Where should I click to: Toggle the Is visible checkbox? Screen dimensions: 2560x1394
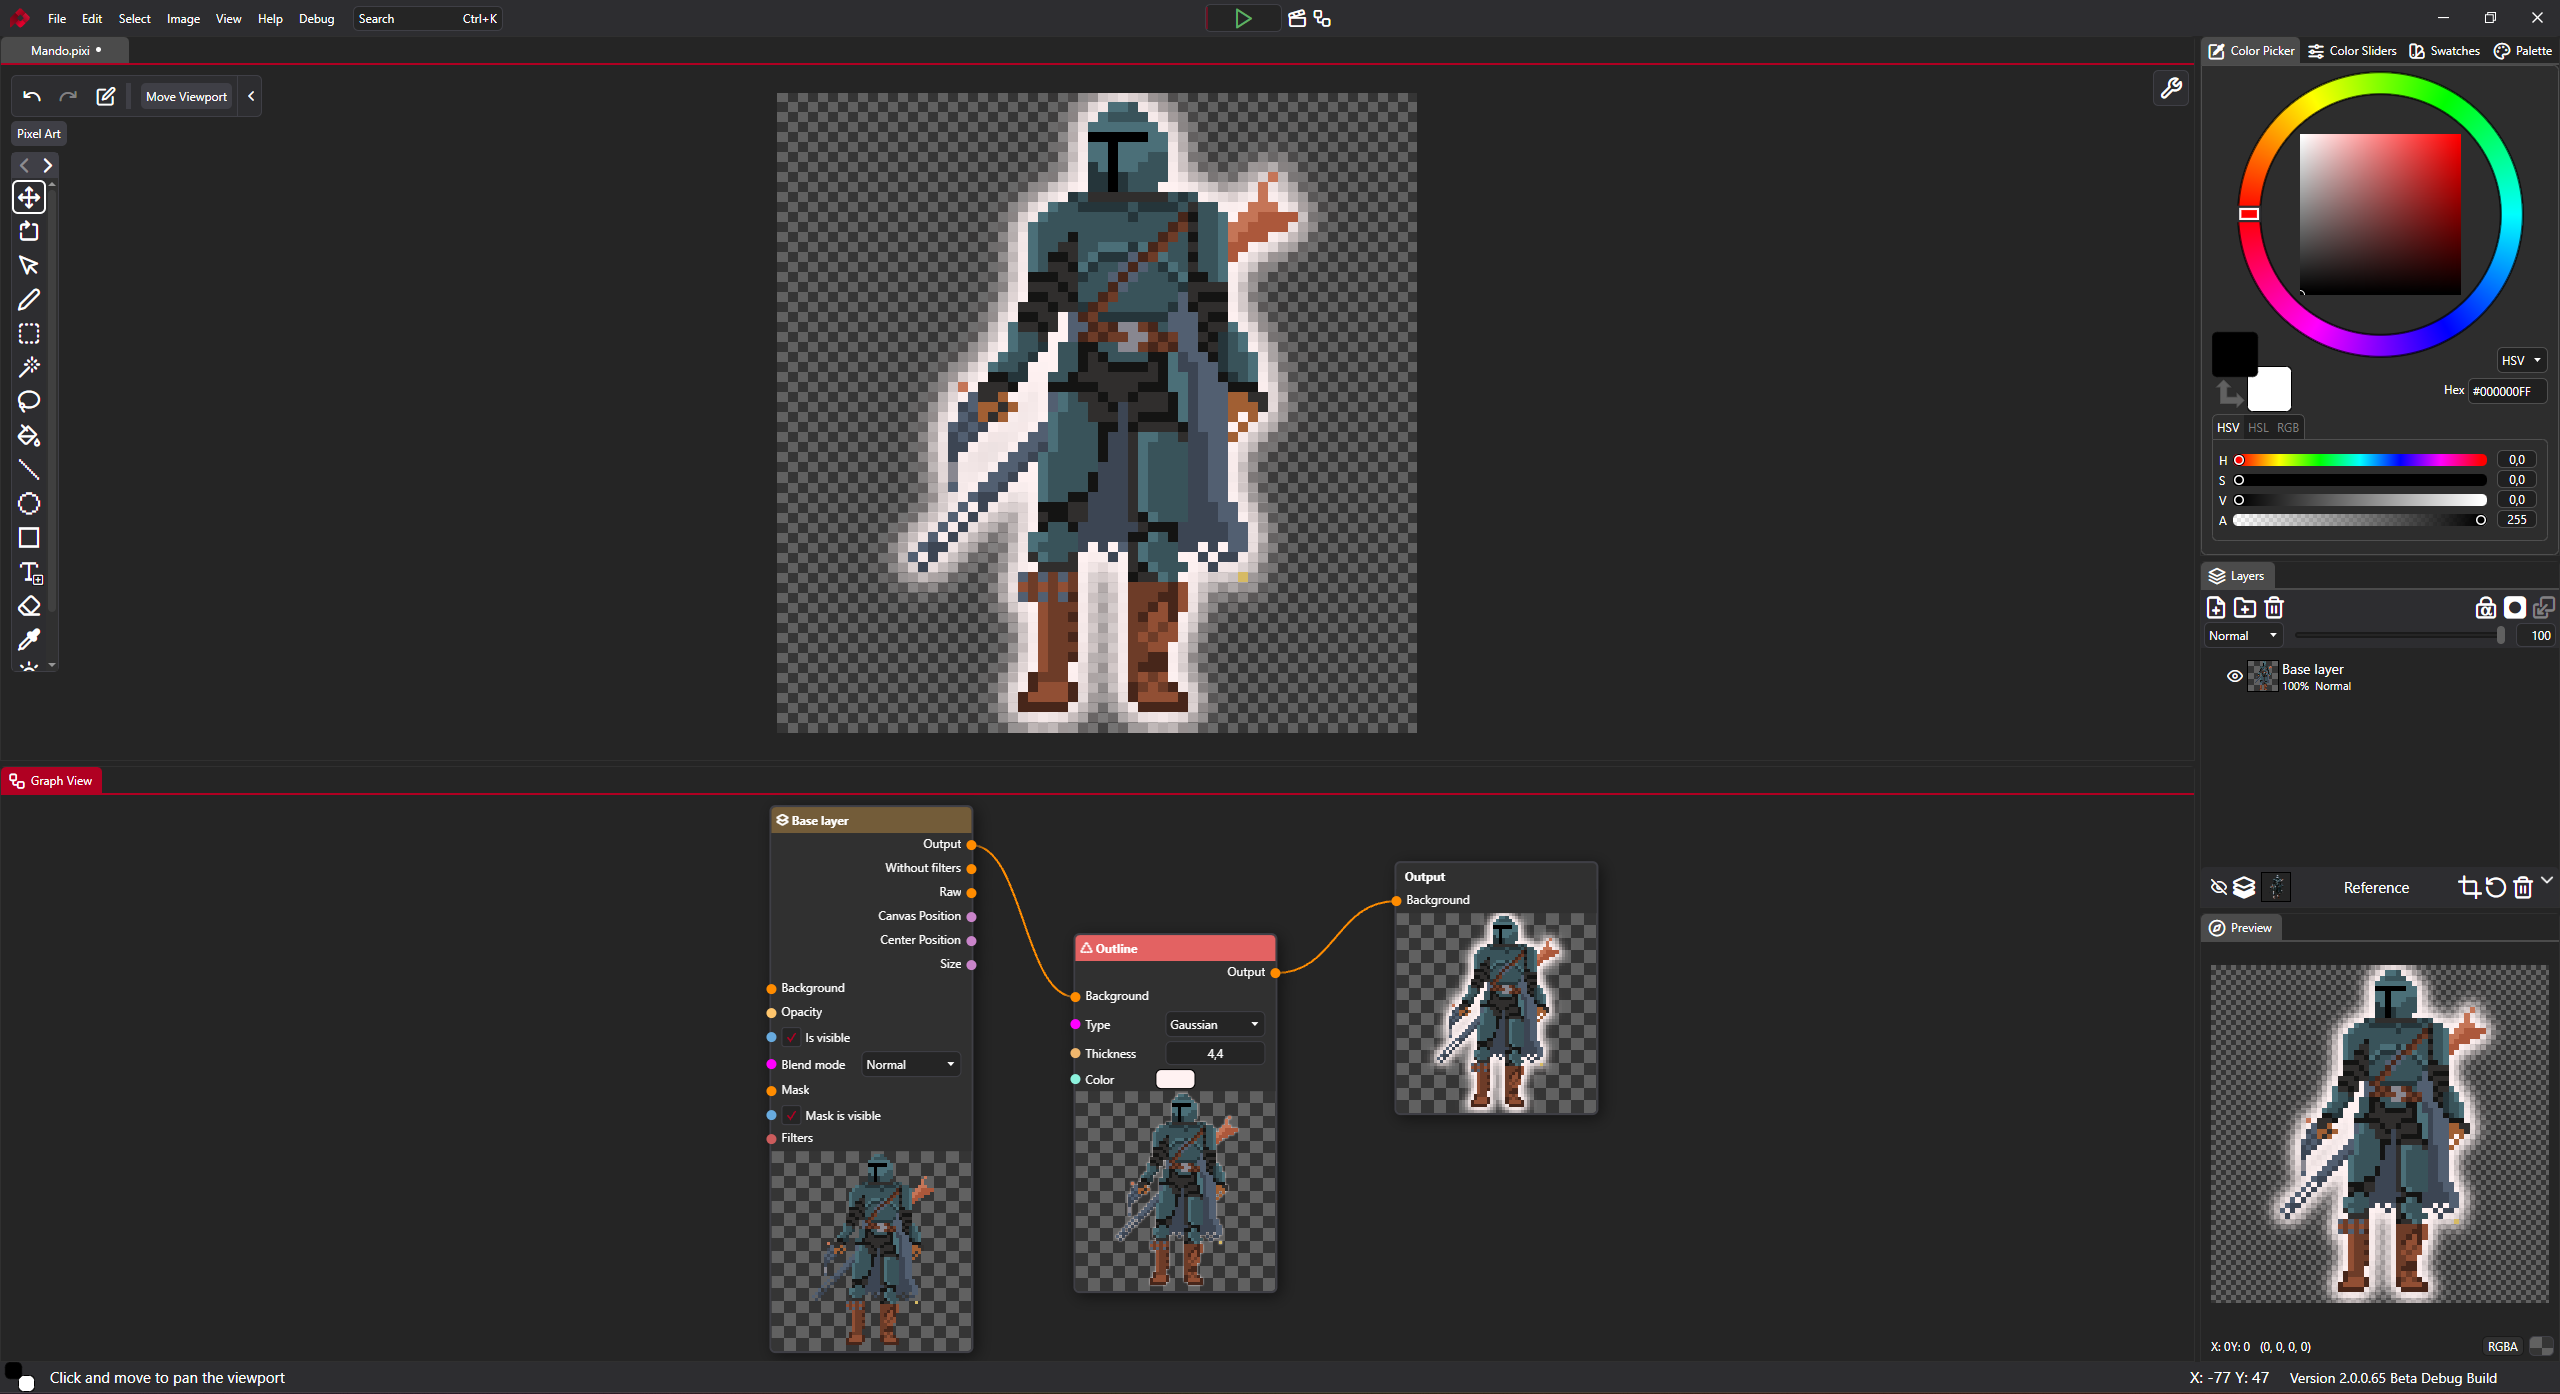(x=793, y=1038)
